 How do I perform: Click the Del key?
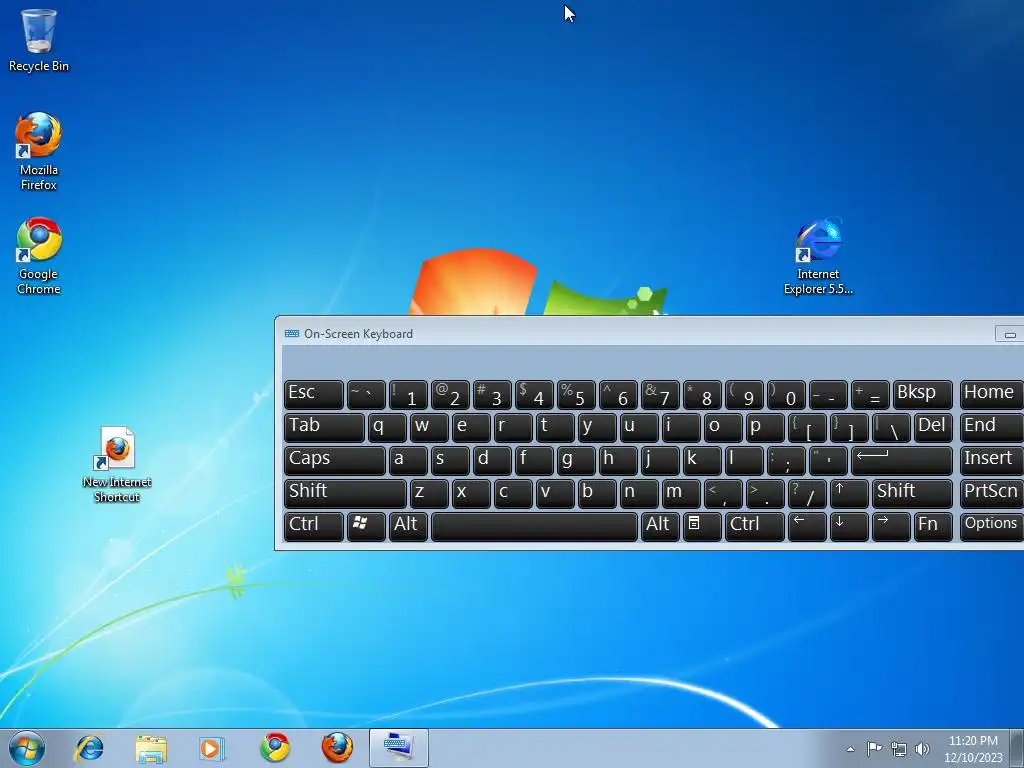coord(933,428)
